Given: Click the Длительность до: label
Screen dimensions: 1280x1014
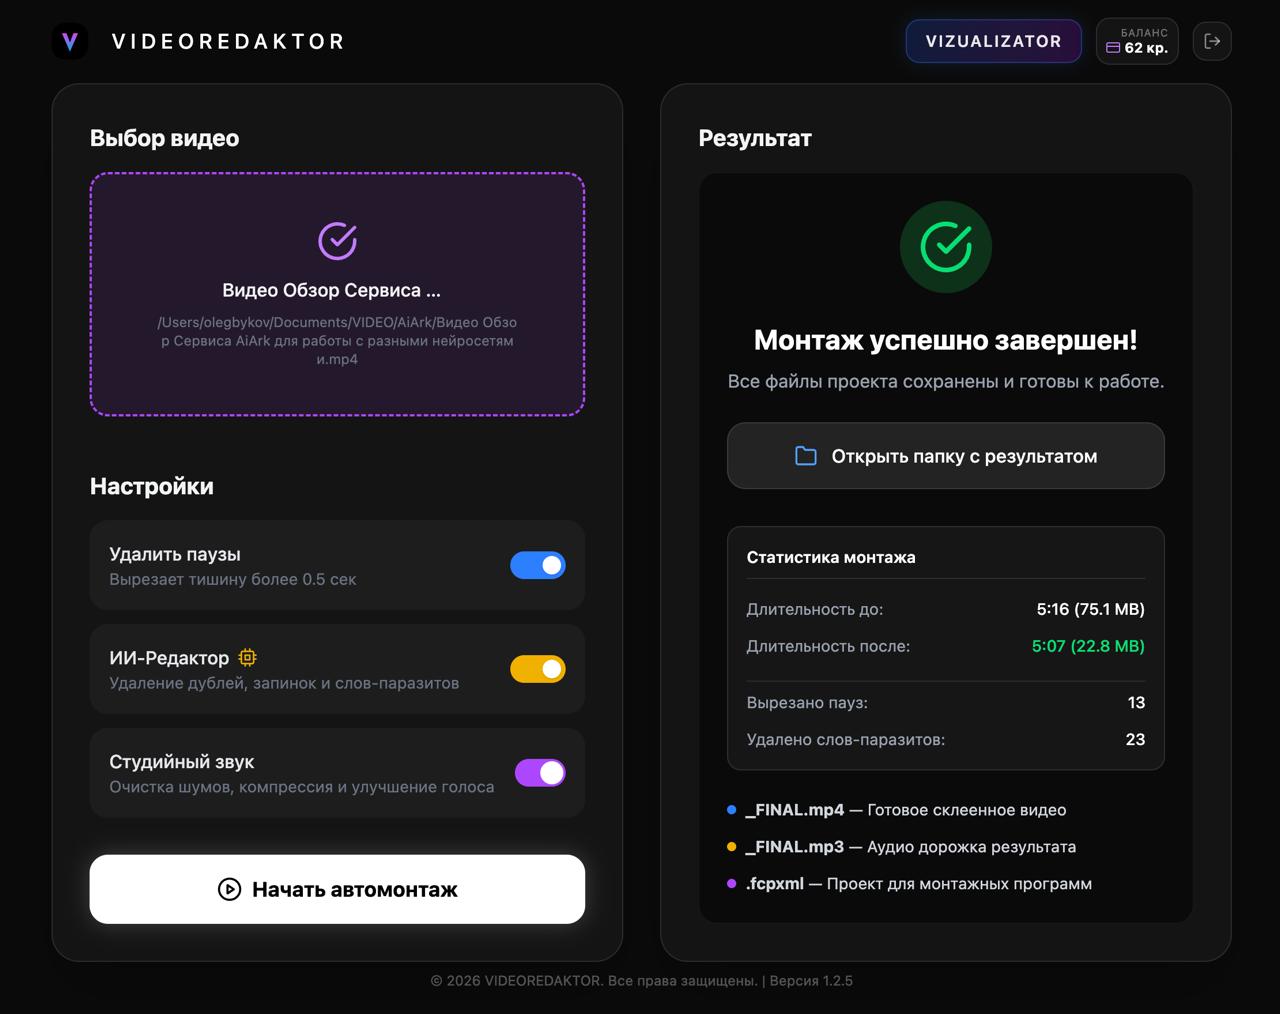Looking at the screenshot, I should [x=815, y=609].
